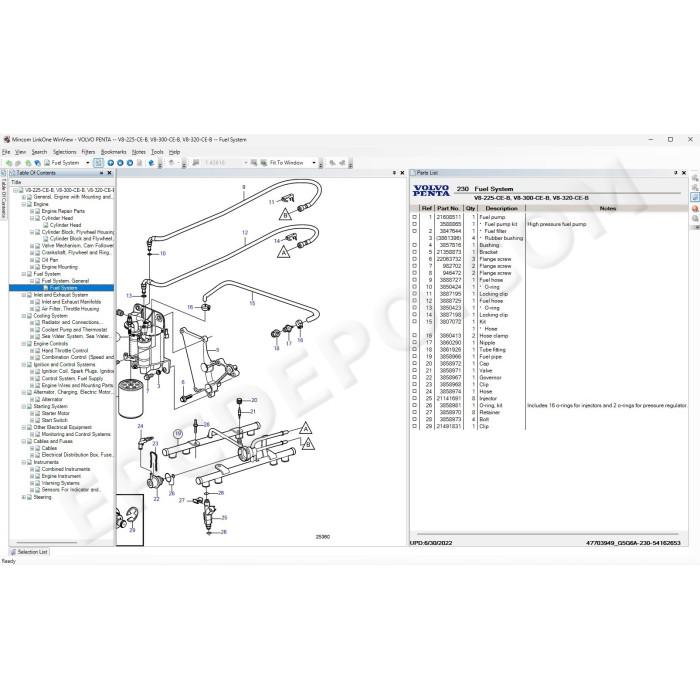Click callout 19 circled on the diagram
Image resolution: width=700 pixels, height=700 pixels.
(178, 433)
